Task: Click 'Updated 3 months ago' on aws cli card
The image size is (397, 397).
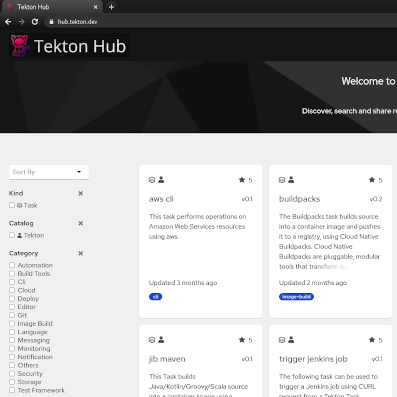Action: [x=183, y=283]
